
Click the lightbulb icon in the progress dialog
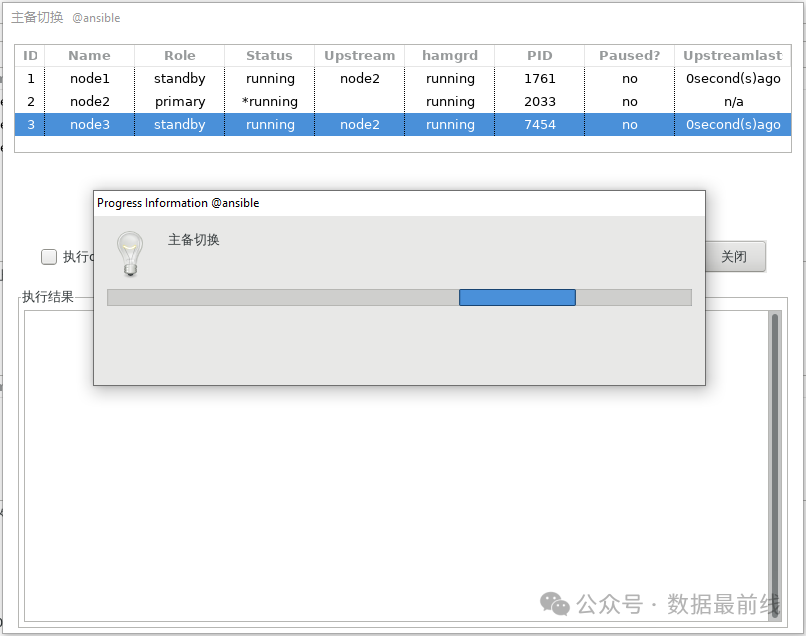[x=130, y=253]
